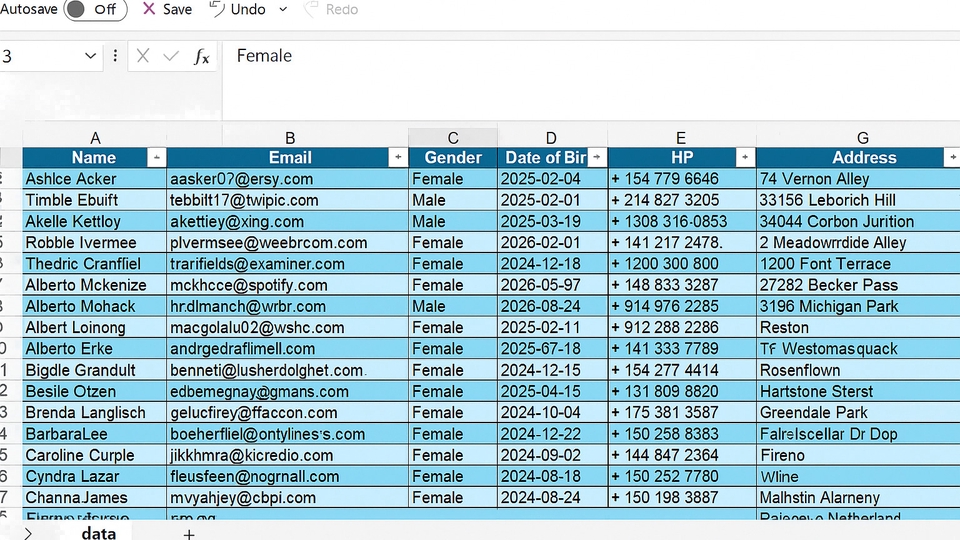Confirm entry with formula bar checkmark
Screen dimensions: 960x540
click(171, 57)
